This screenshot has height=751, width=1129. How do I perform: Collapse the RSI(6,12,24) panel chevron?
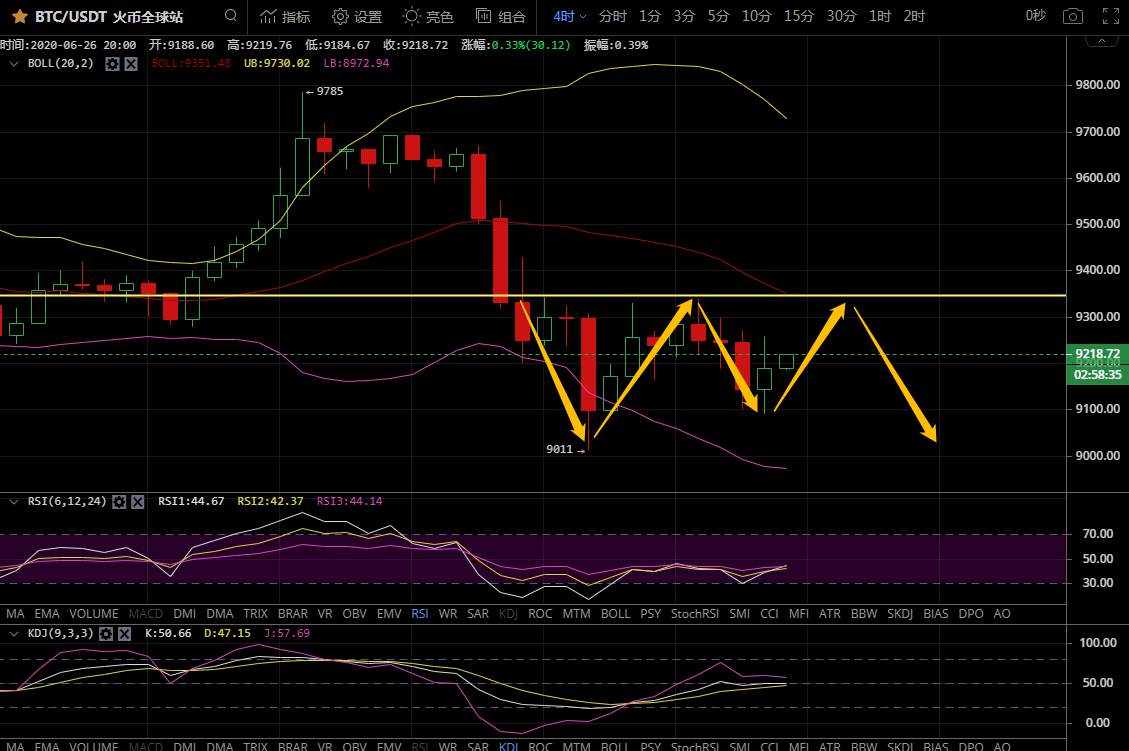[x=14, y=501]
